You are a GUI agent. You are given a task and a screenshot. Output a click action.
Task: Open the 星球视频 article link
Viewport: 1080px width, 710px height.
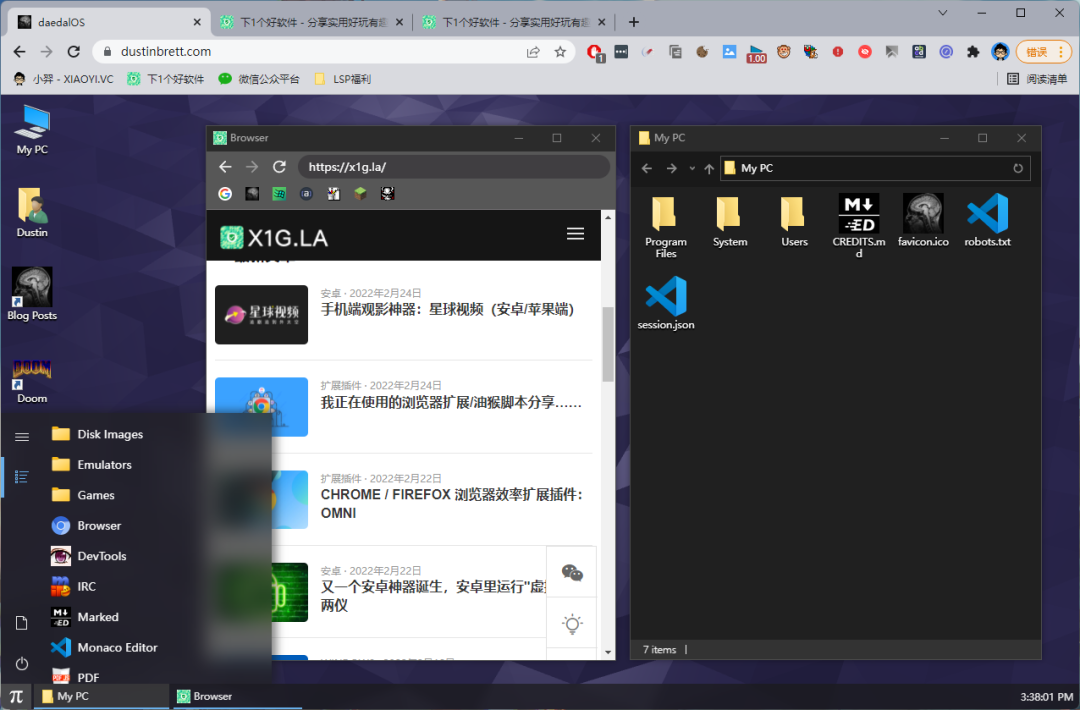[447, 310]
